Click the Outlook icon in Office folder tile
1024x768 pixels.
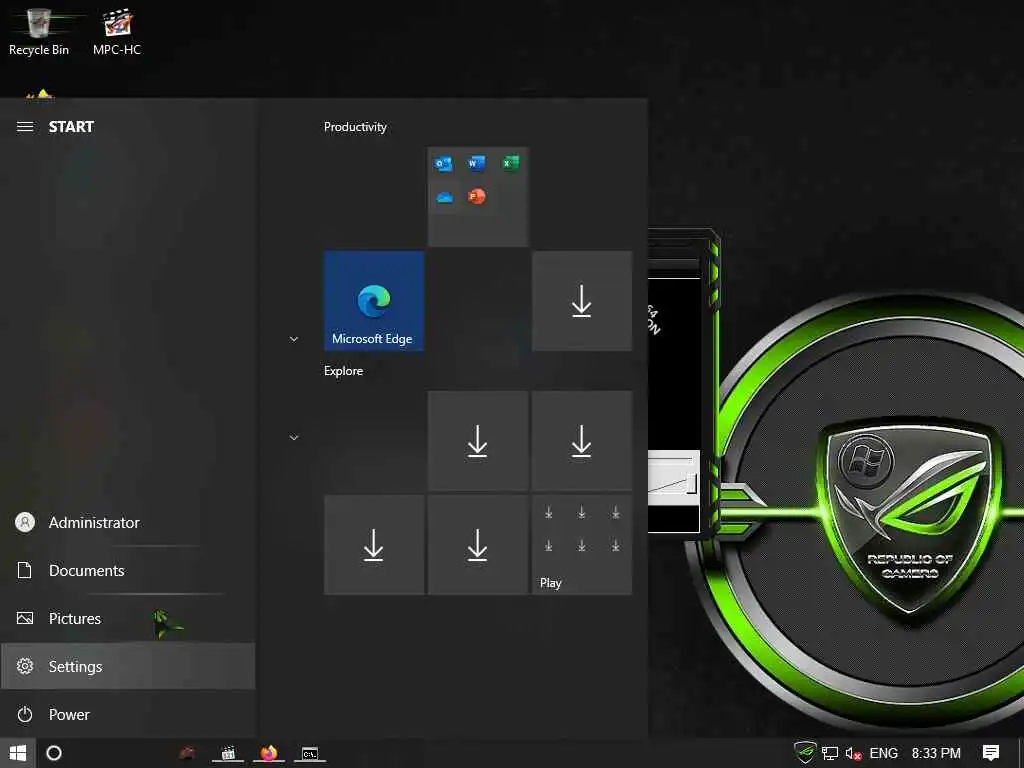click(x=443, y=163)
